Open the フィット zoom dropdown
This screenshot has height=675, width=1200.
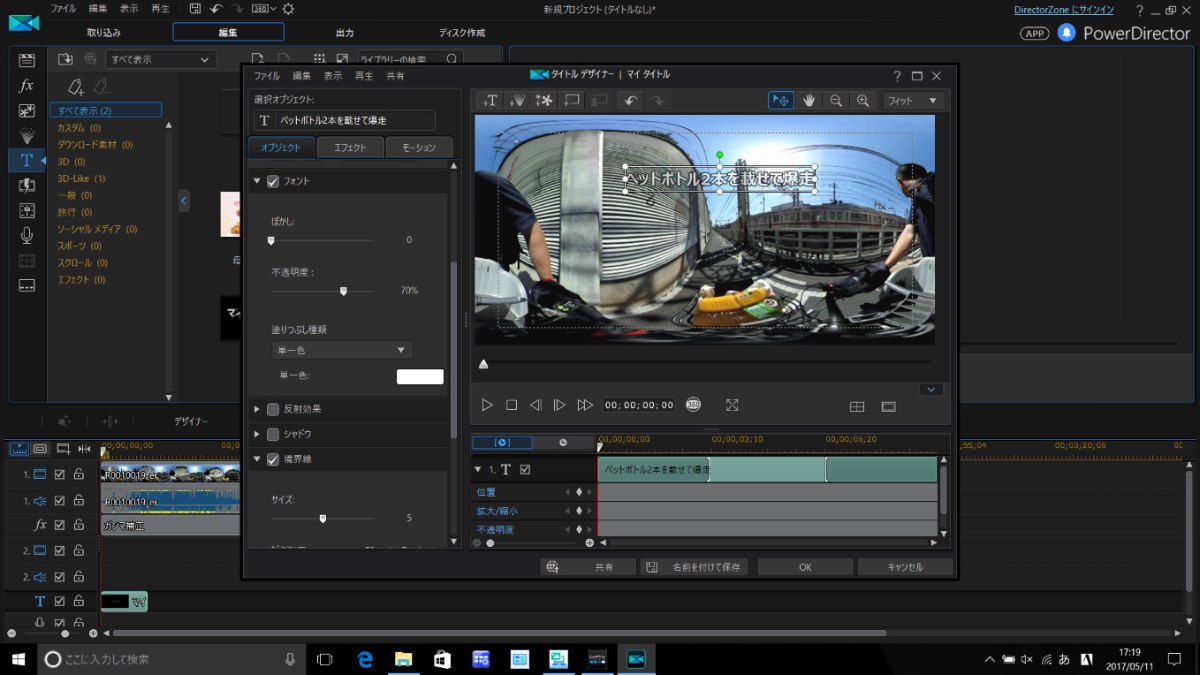pos(913,100)
